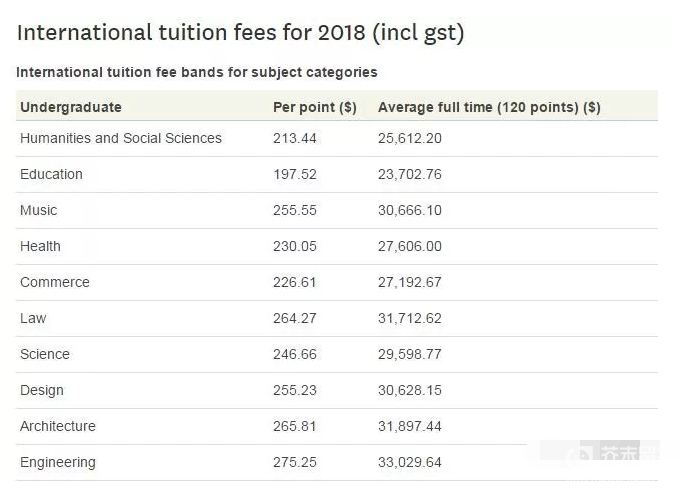Select the Music per point value 255.55
The height and width of the screenshot is (496, 684).
(x=294, y=210)
